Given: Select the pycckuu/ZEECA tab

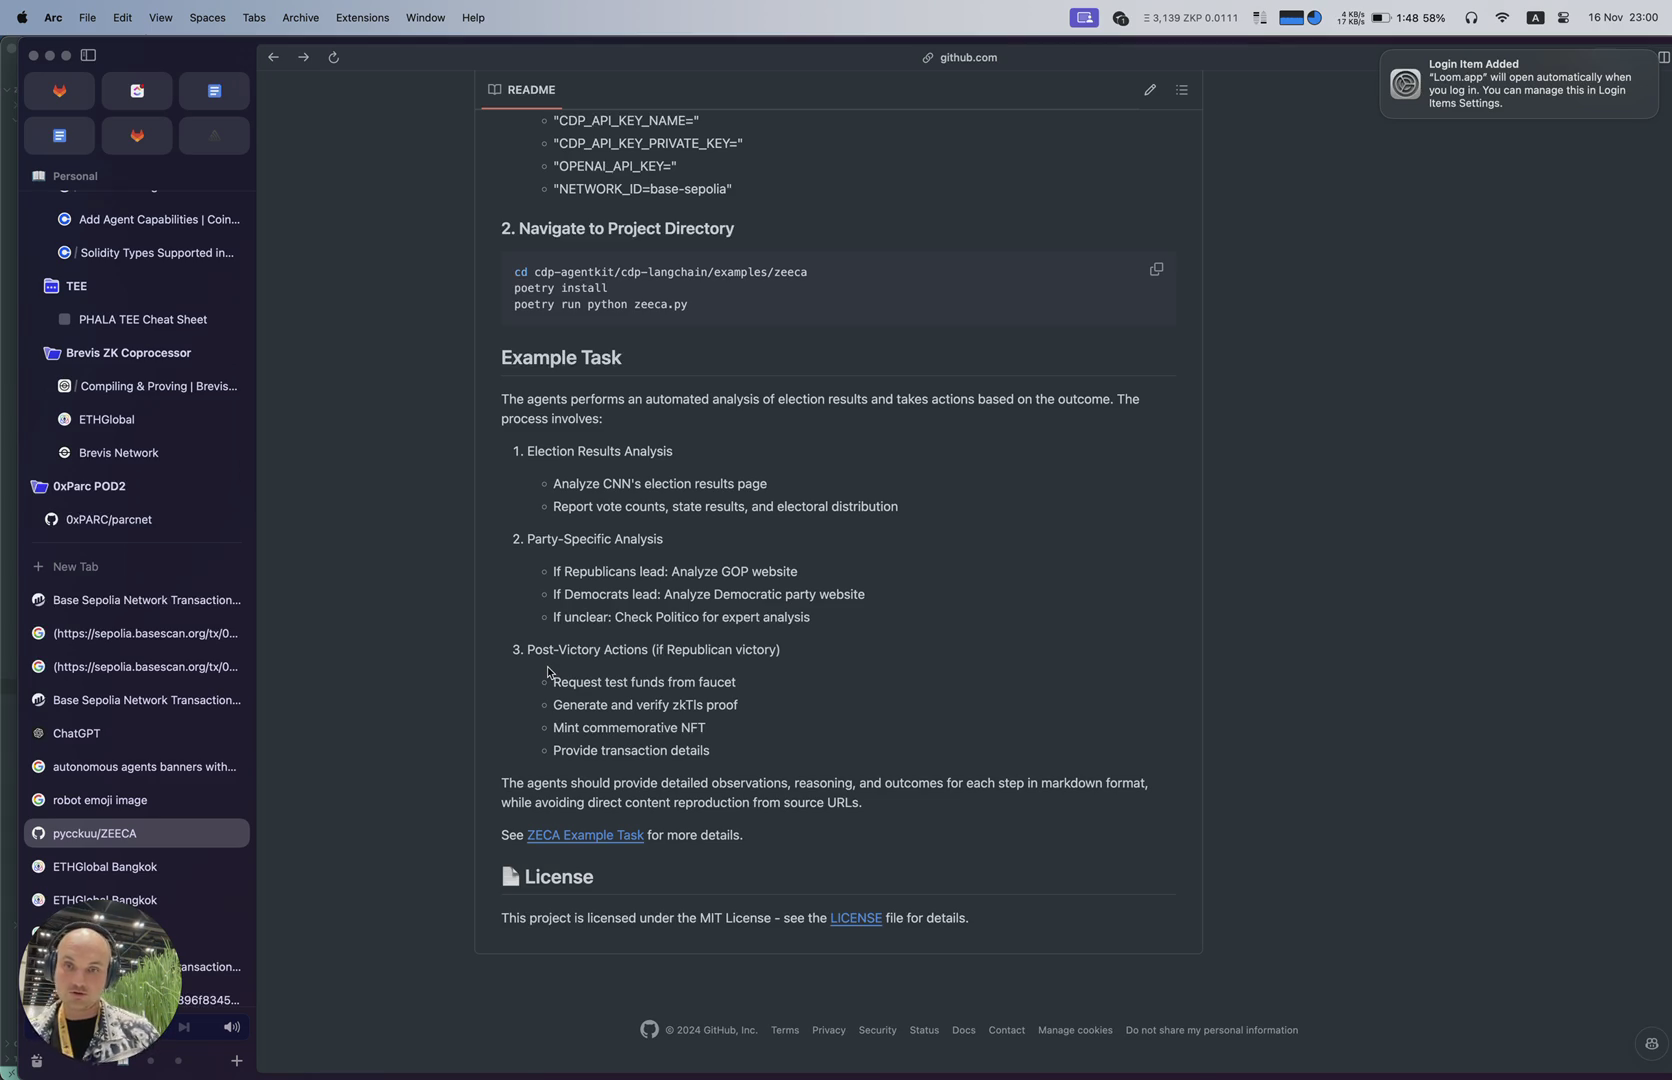Looking at the screenshot, I should tap(137, 833).
